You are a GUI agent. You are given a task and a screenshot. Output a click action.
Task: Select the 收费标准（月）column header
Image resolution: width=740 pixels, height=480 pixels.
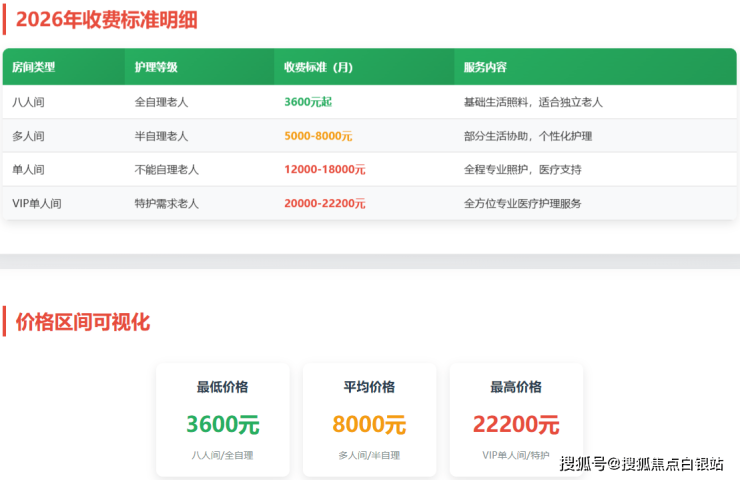click(x=318, y=67)
